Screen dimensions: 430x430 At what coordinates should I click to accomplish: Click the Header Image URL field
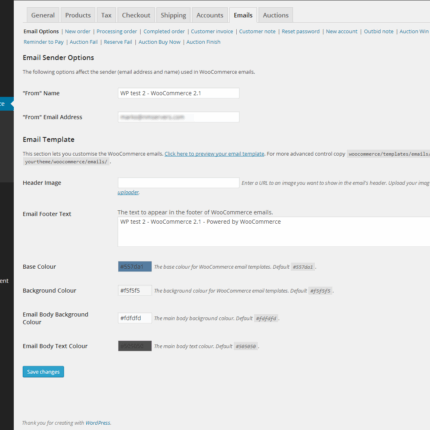click(178, 183)
